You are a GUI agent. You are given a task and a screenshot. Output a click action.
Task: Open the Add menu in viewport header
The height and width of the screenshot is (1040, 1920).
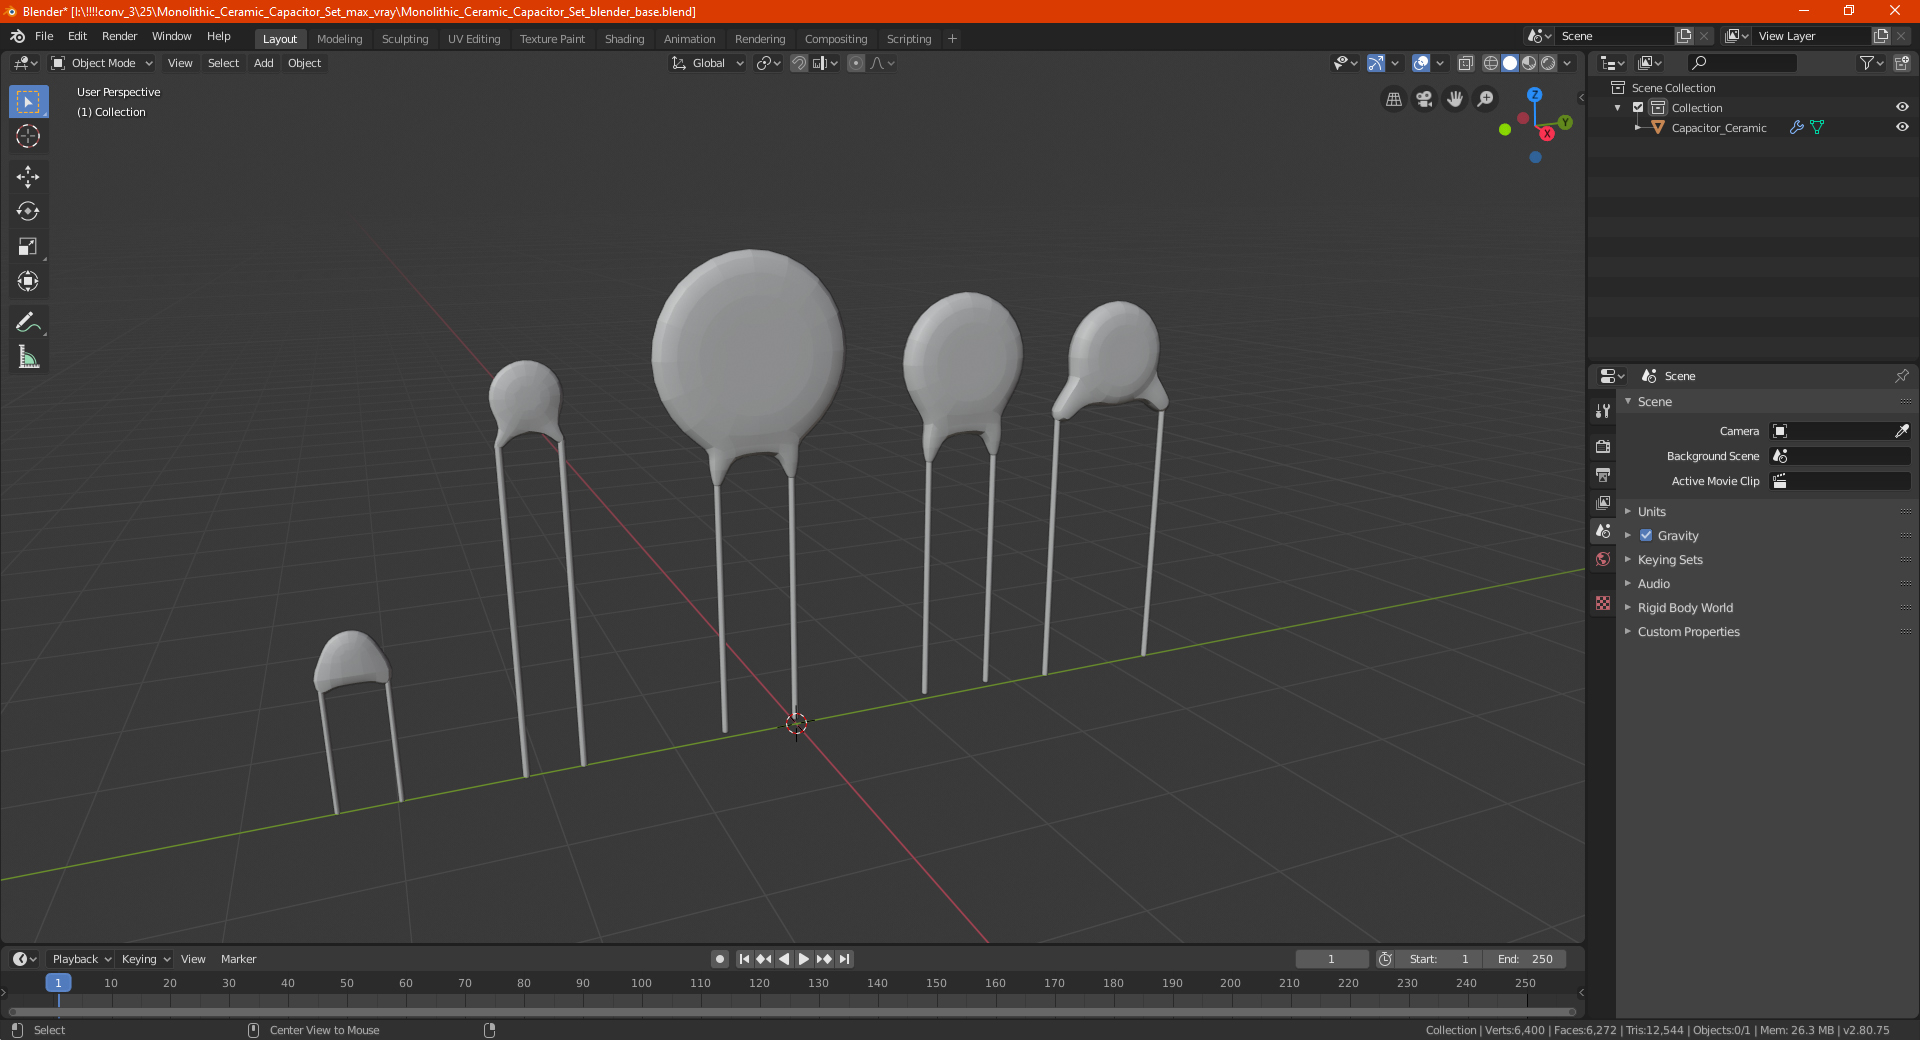[263, 63]
